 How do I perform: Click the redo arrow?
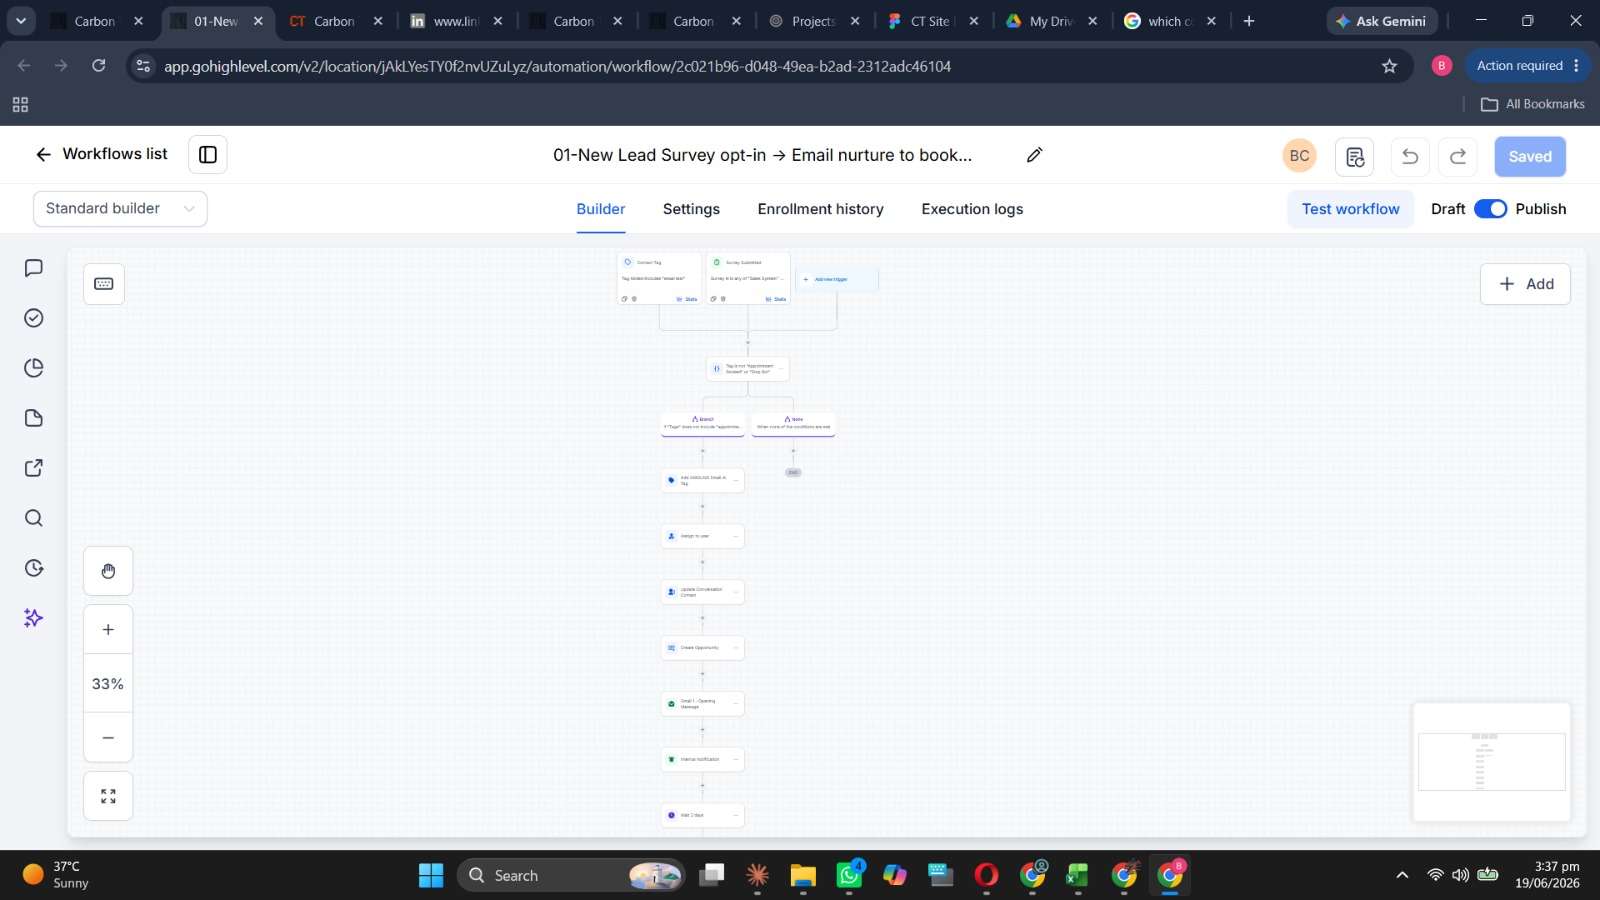(x=1458, y=156)
